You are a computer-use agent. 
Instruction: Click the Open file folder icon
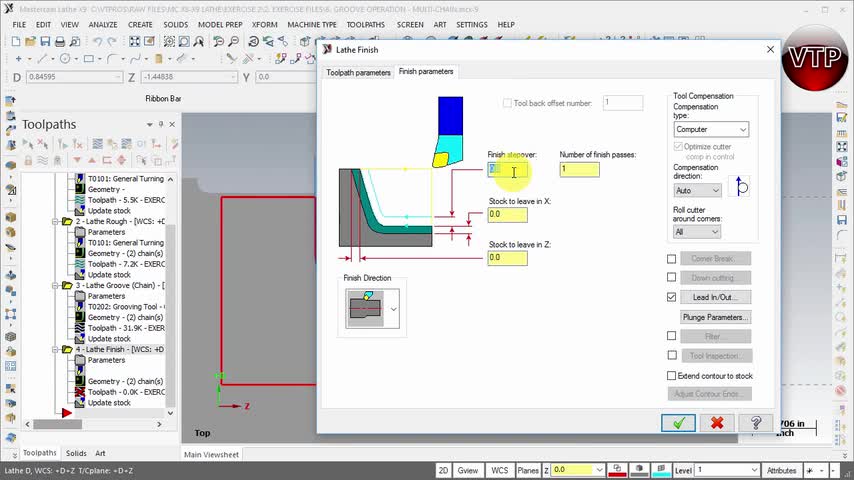pos(30,41)
